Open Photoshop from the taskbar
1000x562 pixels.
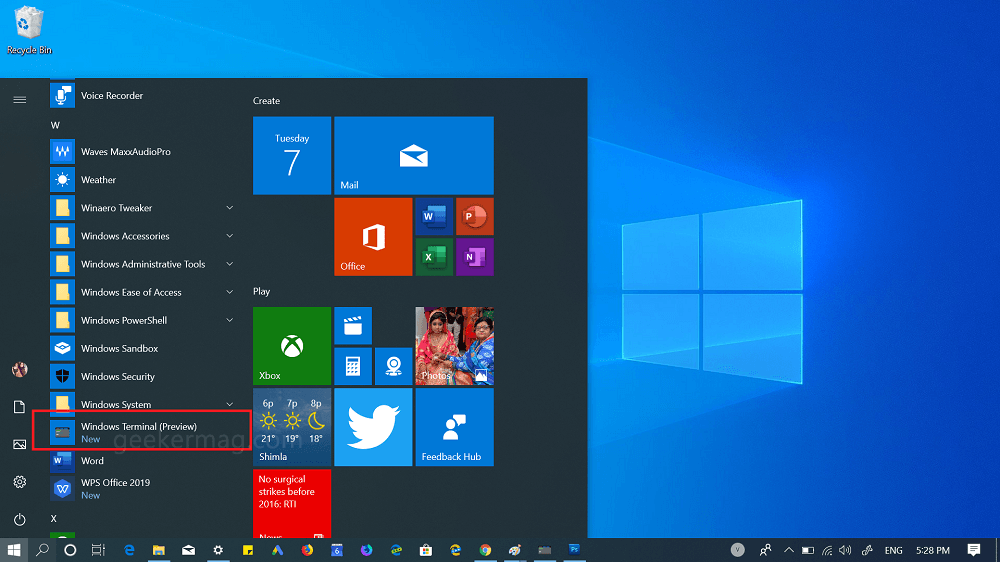coord(574,550)
